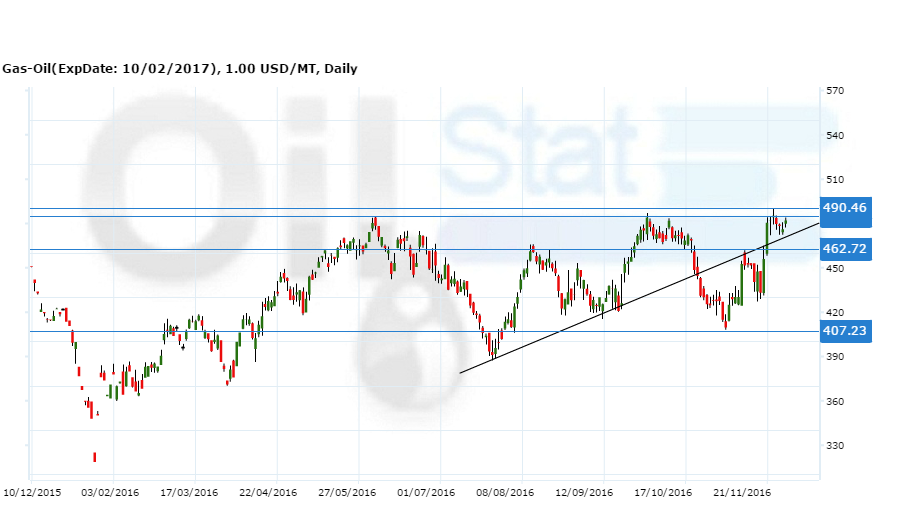909x509 pixels.
Task: Click the 407.23 support price label
Action: click(845, 332)
